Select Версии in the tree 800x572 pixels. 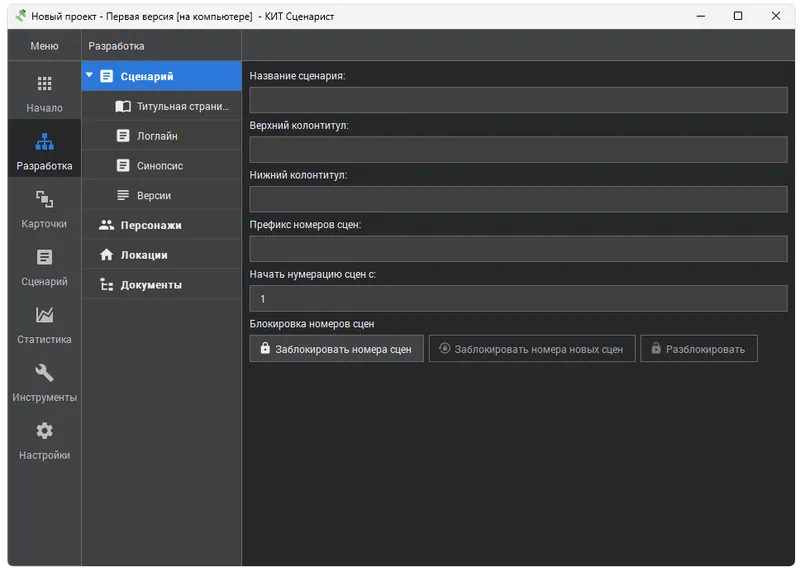[x=161, y=195]
